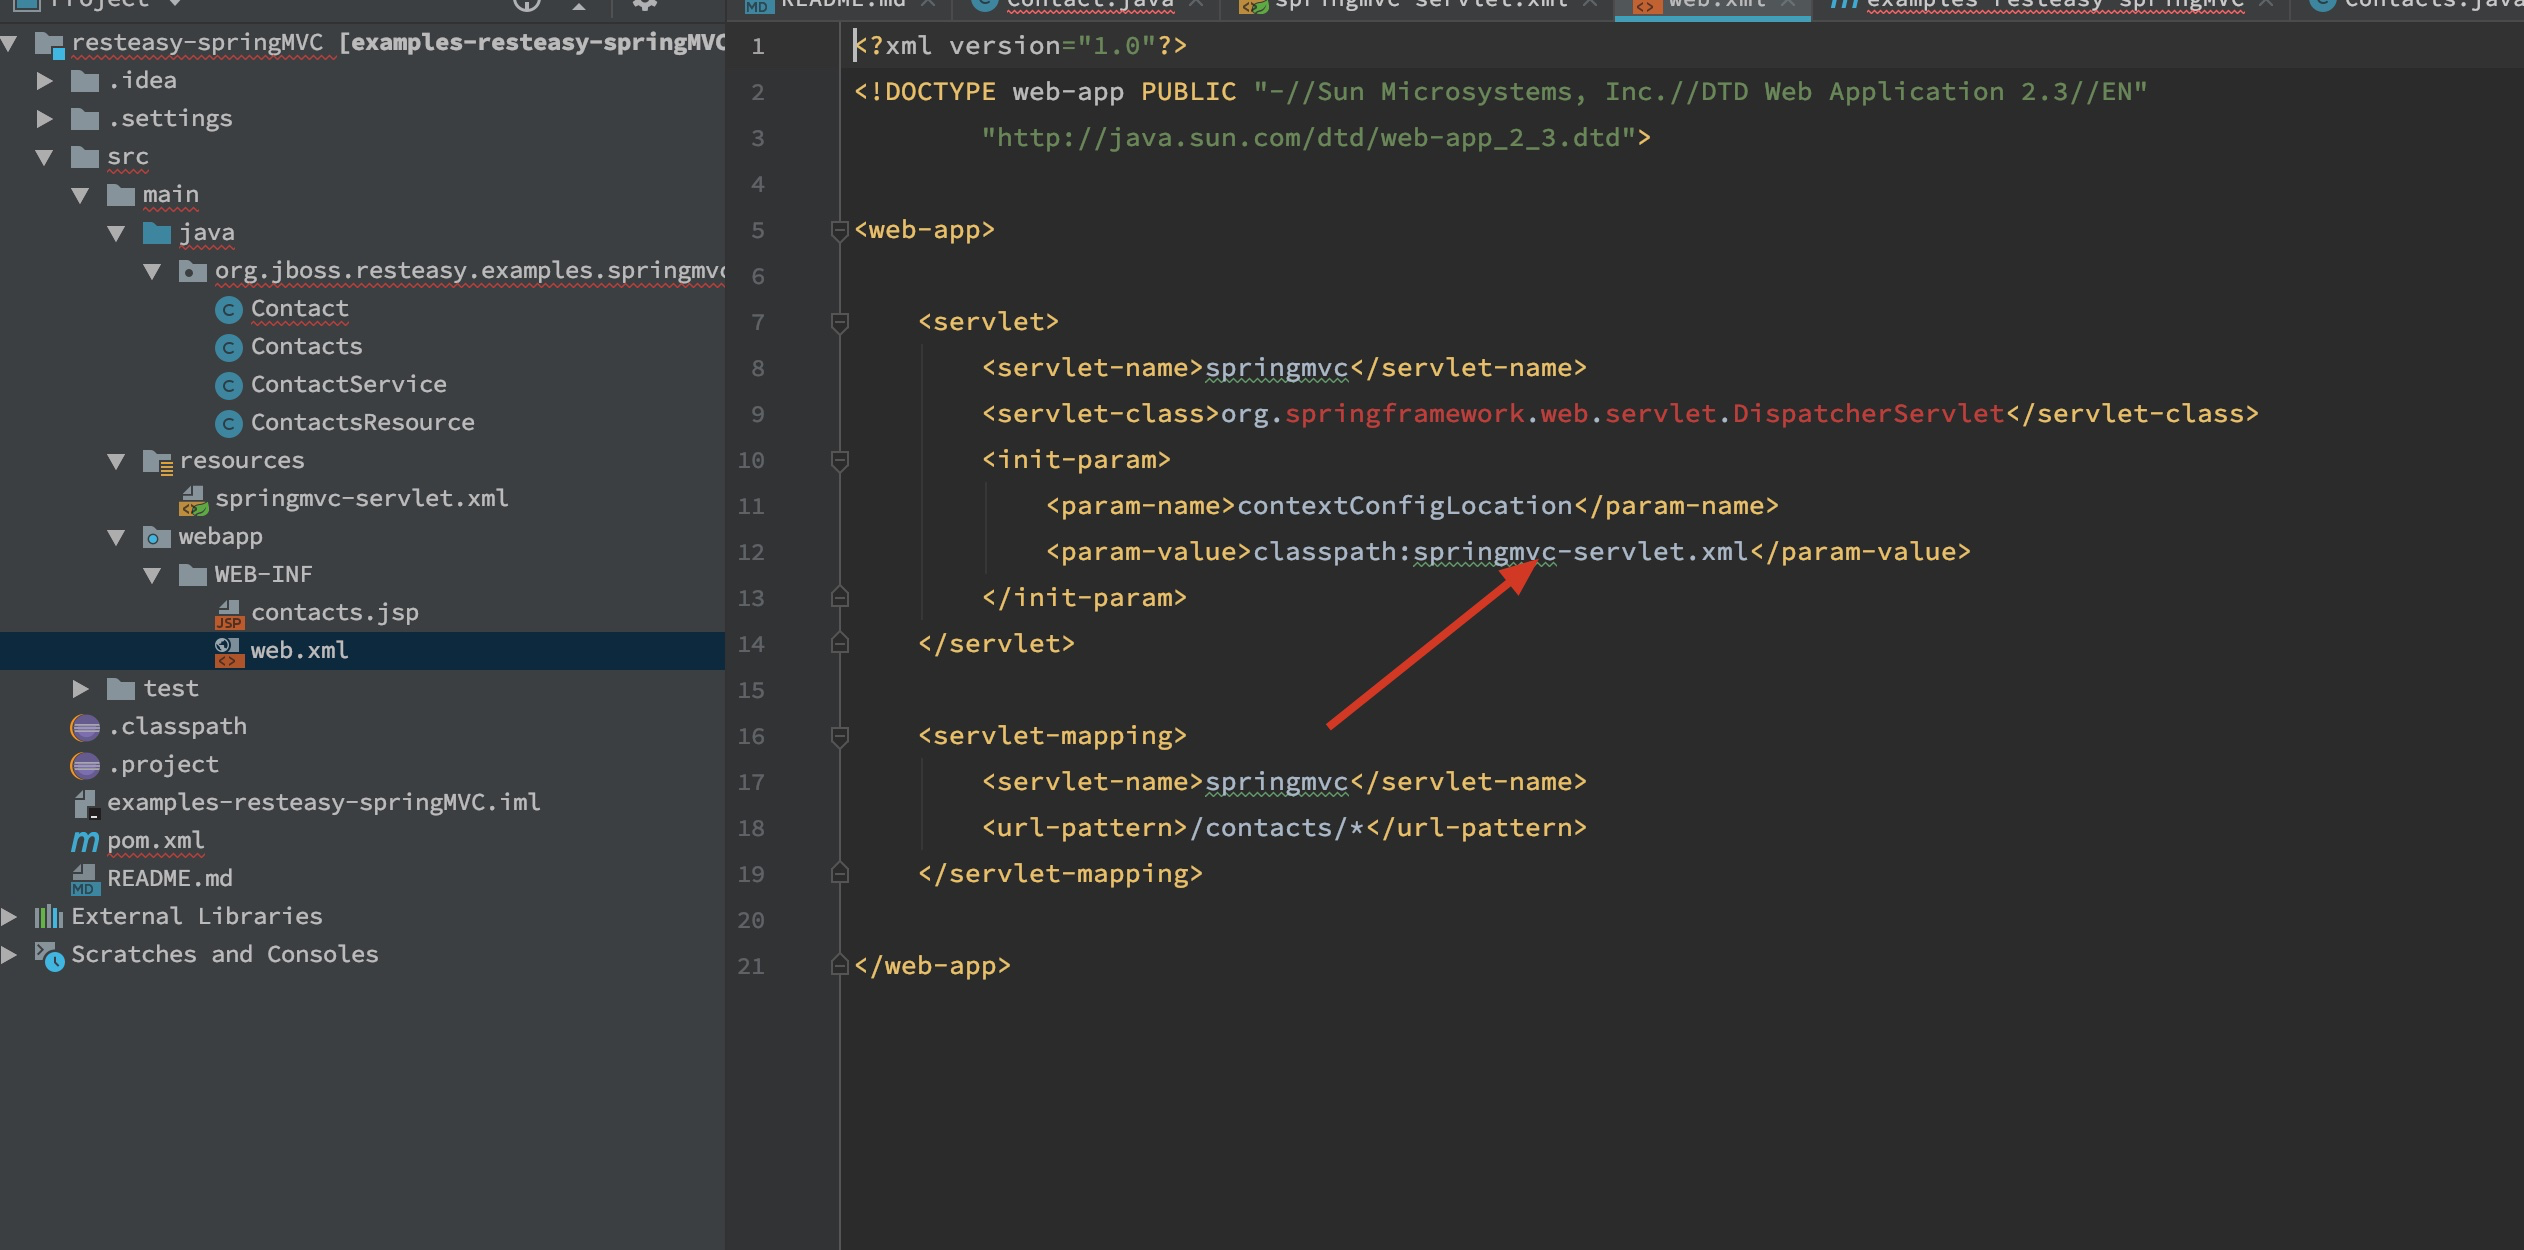Toggle code folding on the <init-param> line
Image resolution: width=2524 pixels, height=1250 pixels.
click(x=840, y=460)
